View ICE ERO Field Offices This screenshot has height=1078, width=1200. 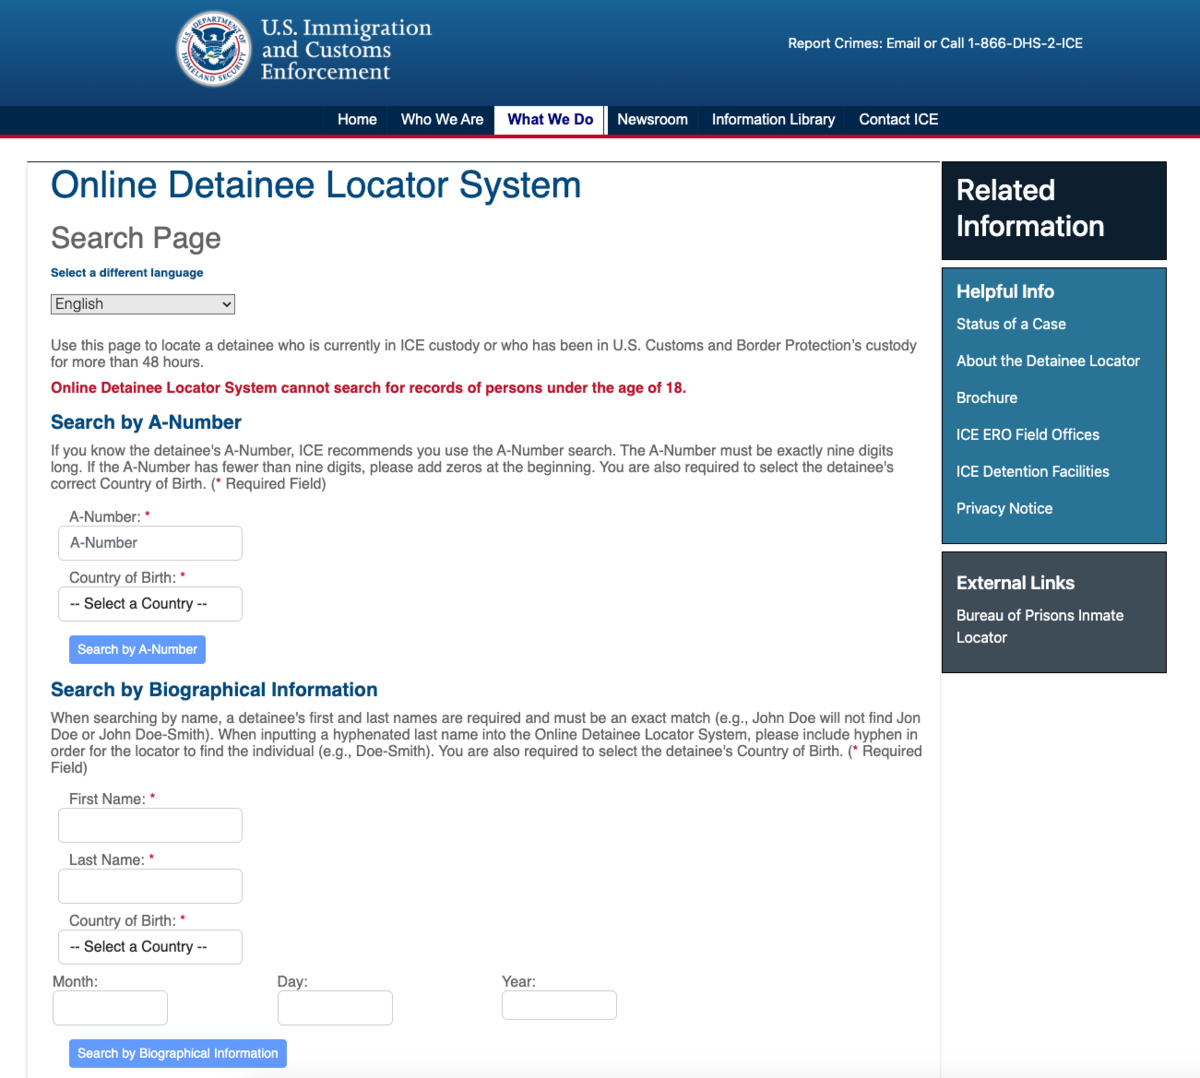[x=1027, y=434]
